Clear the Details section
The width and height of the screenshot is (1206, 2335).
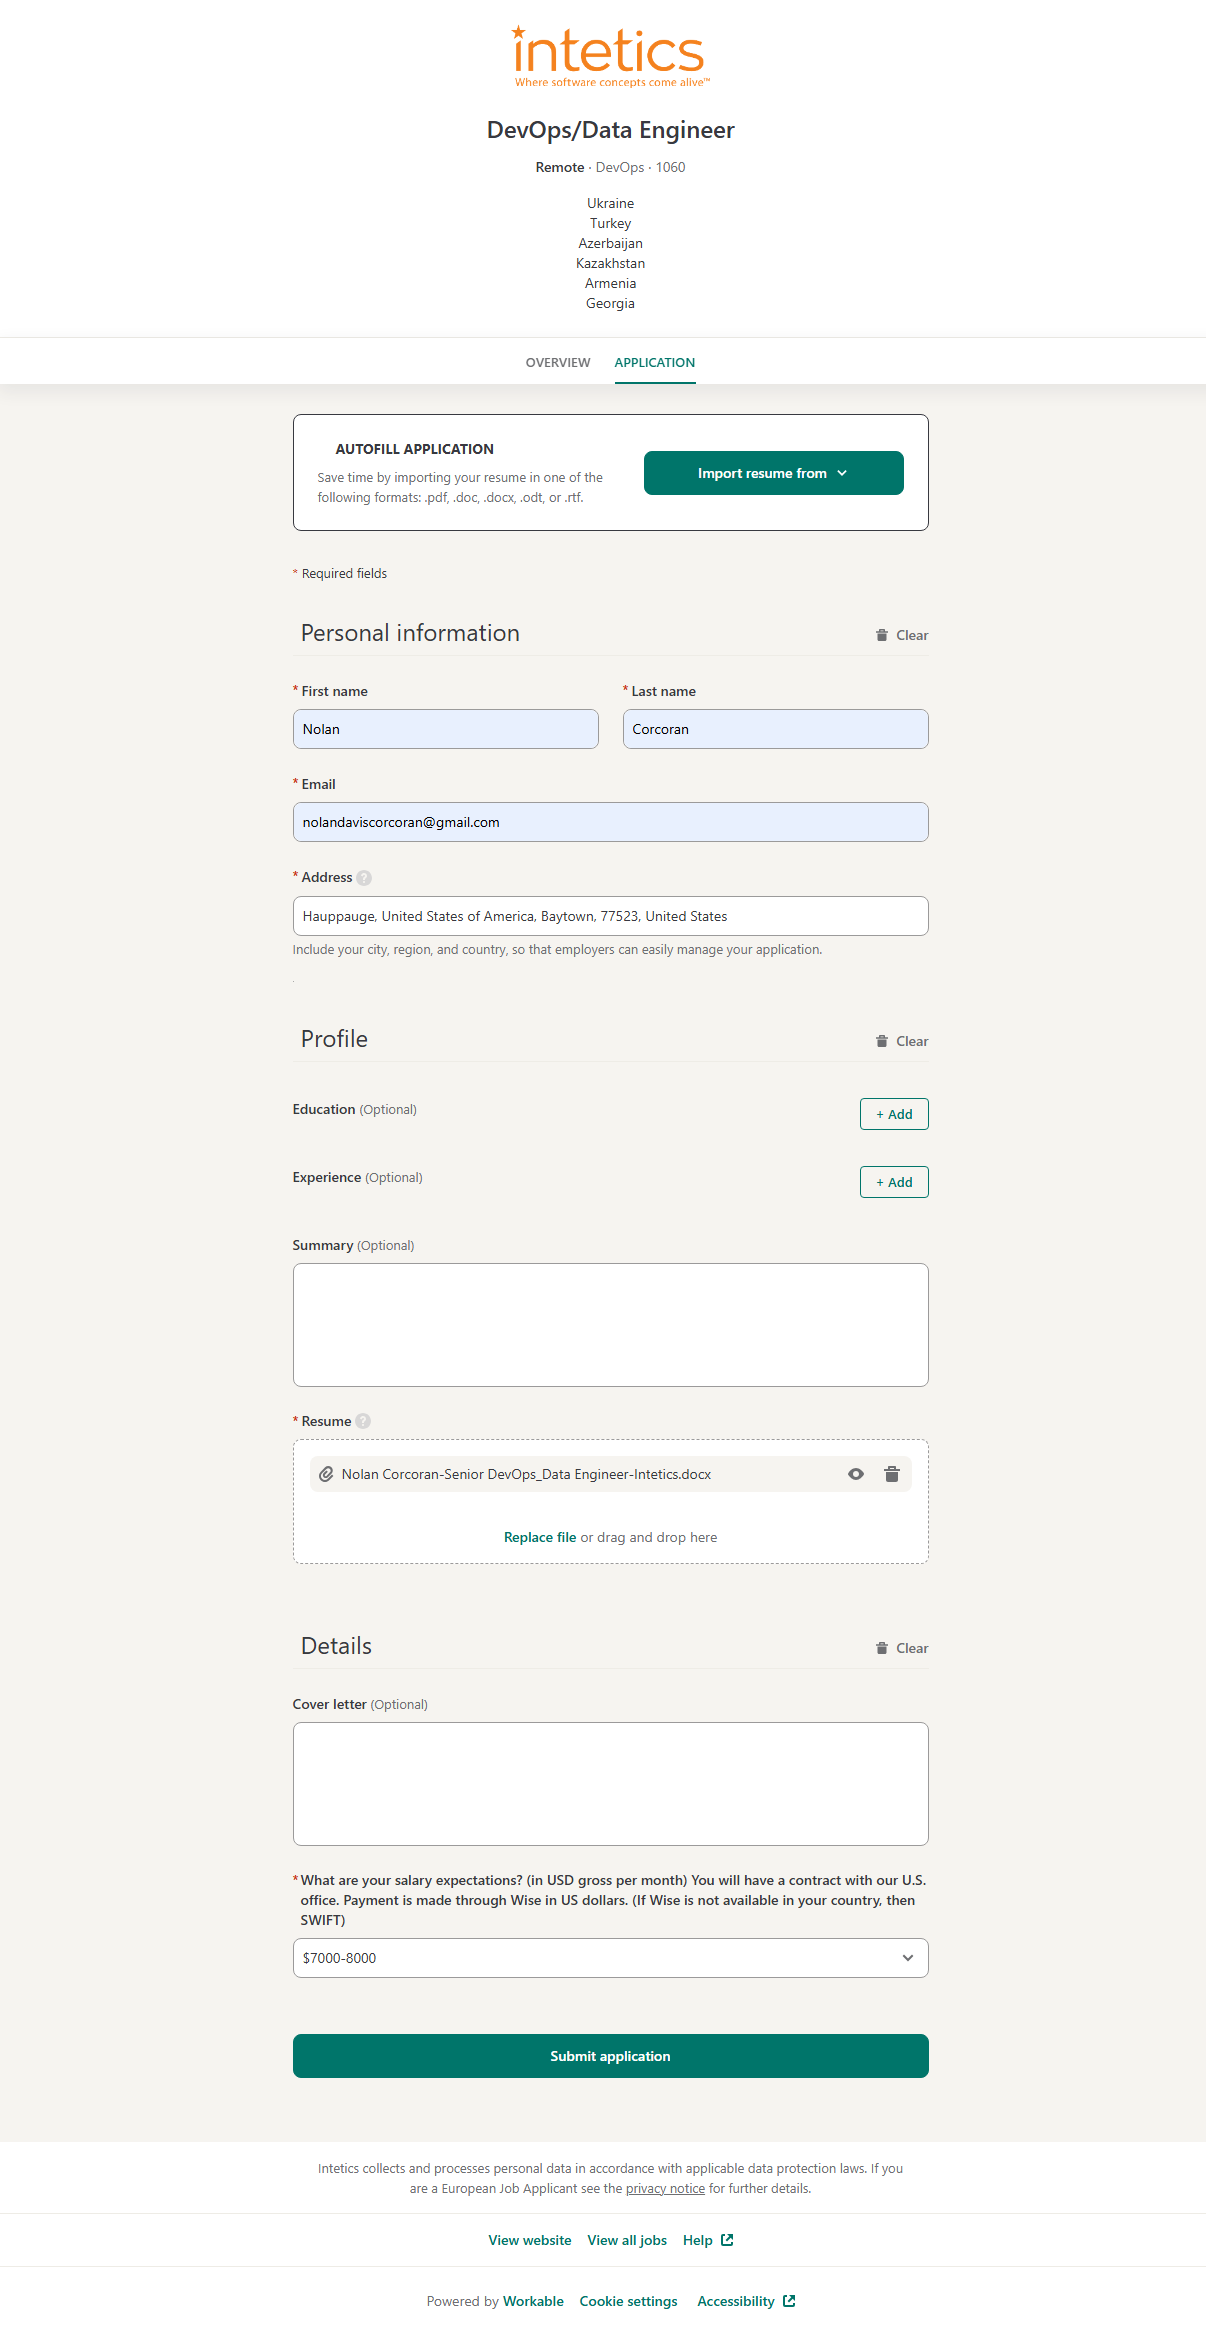pyautogui.click(x=902, y=1648)
